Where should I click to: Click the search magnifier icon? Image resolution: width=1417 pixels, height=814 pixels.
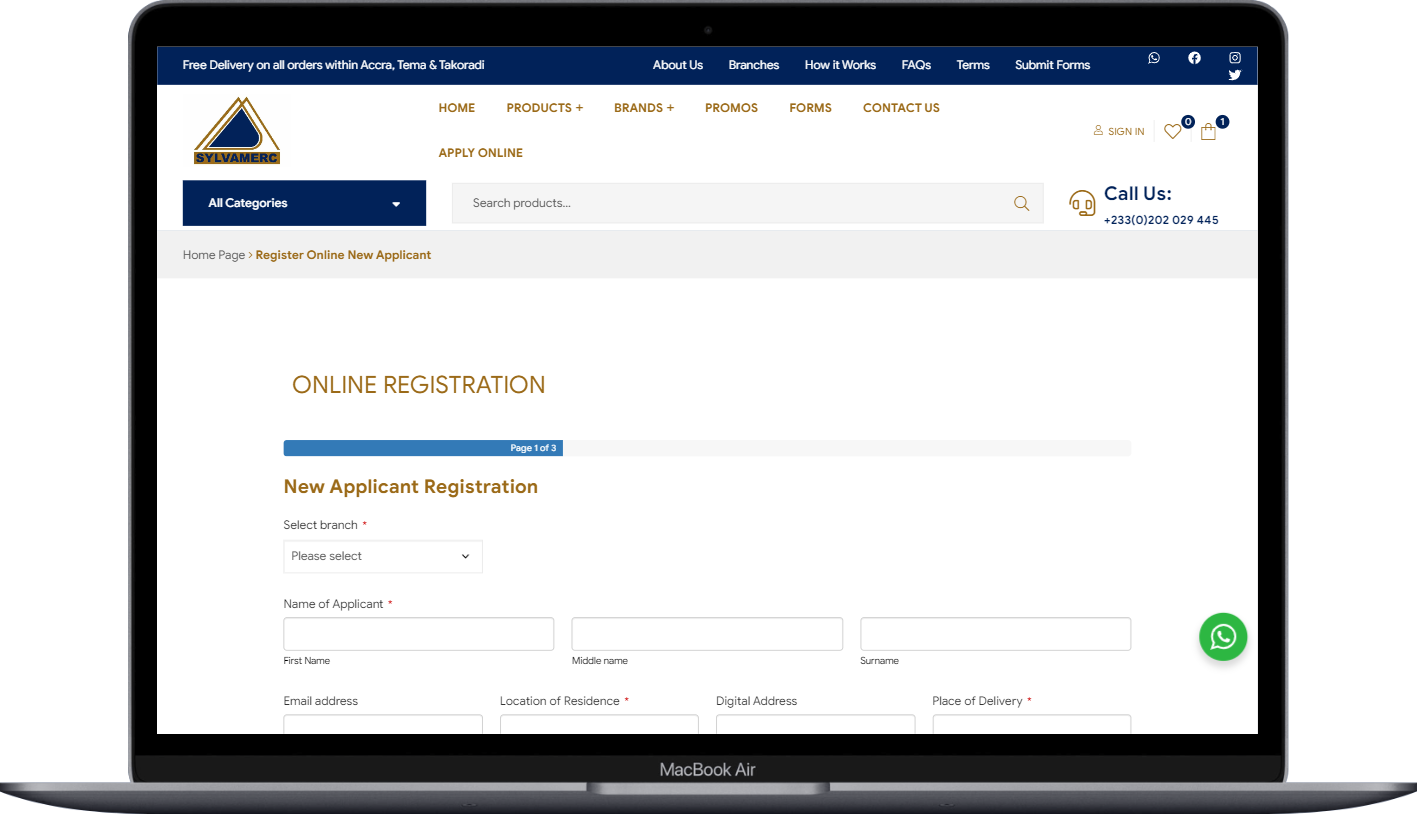[1021, 203]
